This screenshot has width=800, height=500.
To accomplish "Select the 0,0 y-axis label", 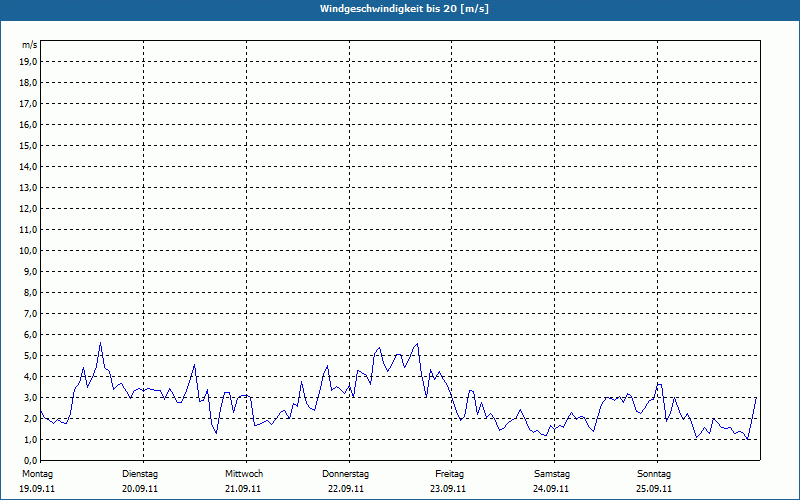I will [x=30, y=460].
